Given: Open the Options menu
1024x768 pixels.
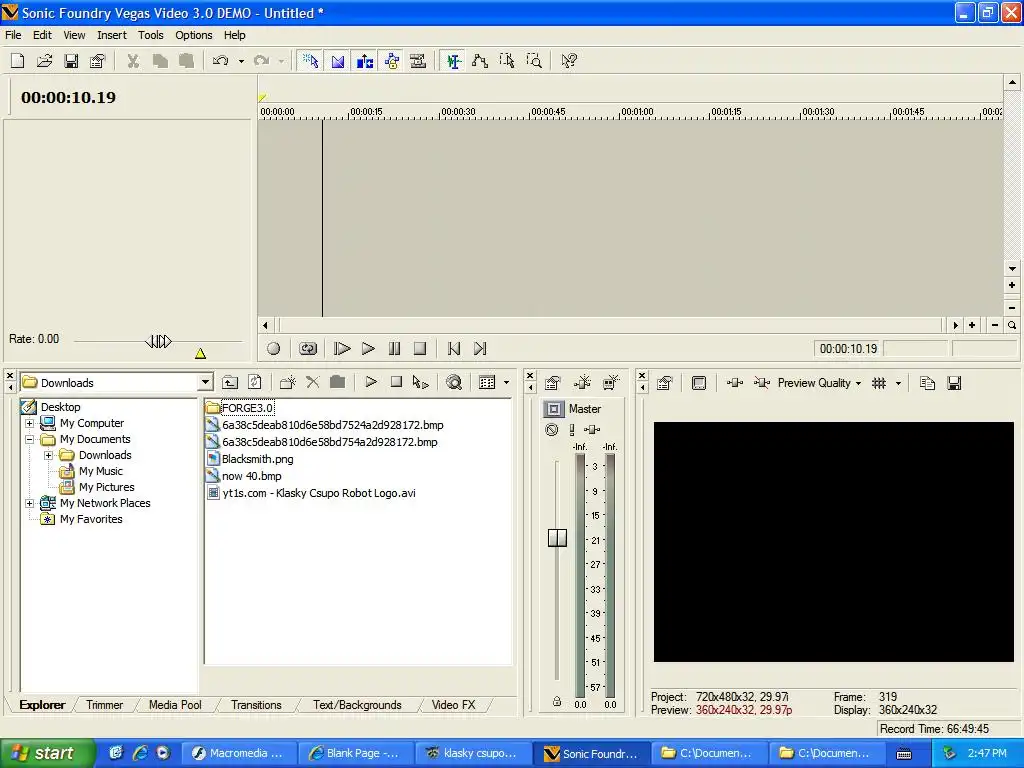Looking at the screenshot, I should (x=193, y=35).
